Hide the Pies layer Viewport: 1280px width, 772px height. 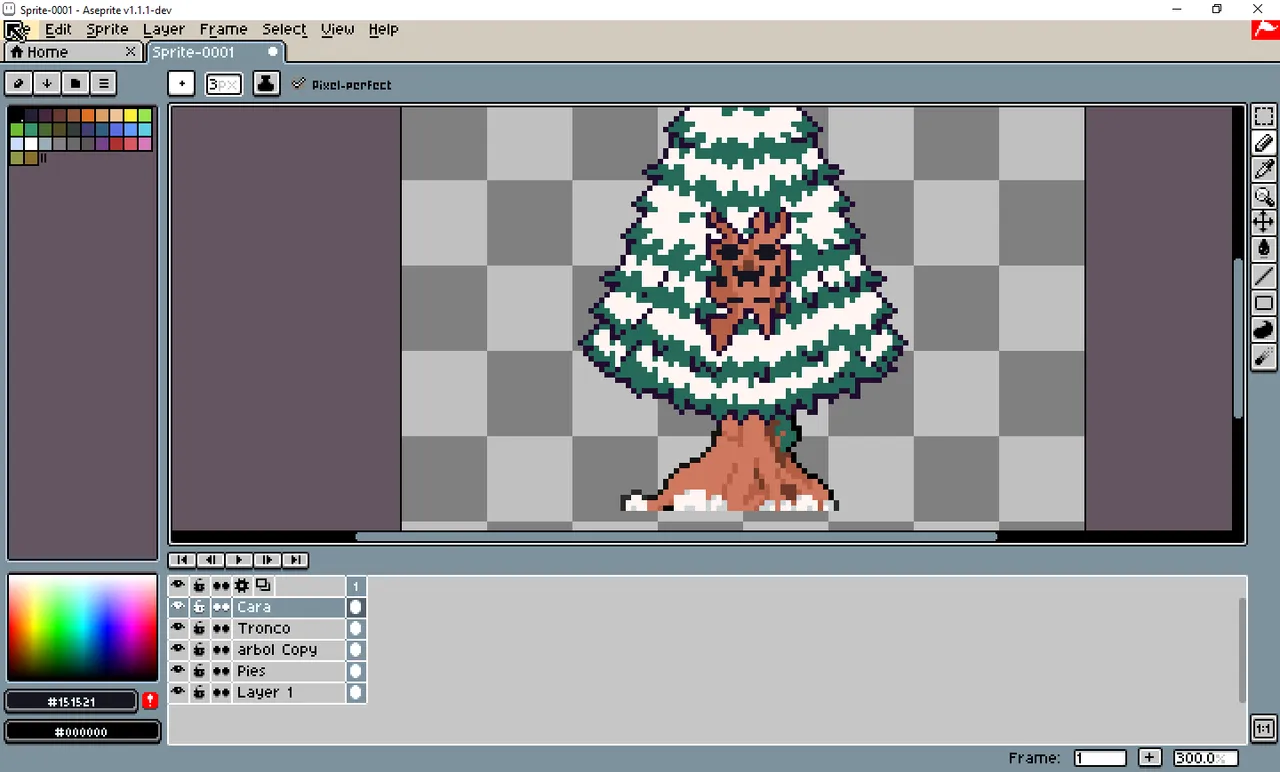pyautogui.click(x=178, y=671)
